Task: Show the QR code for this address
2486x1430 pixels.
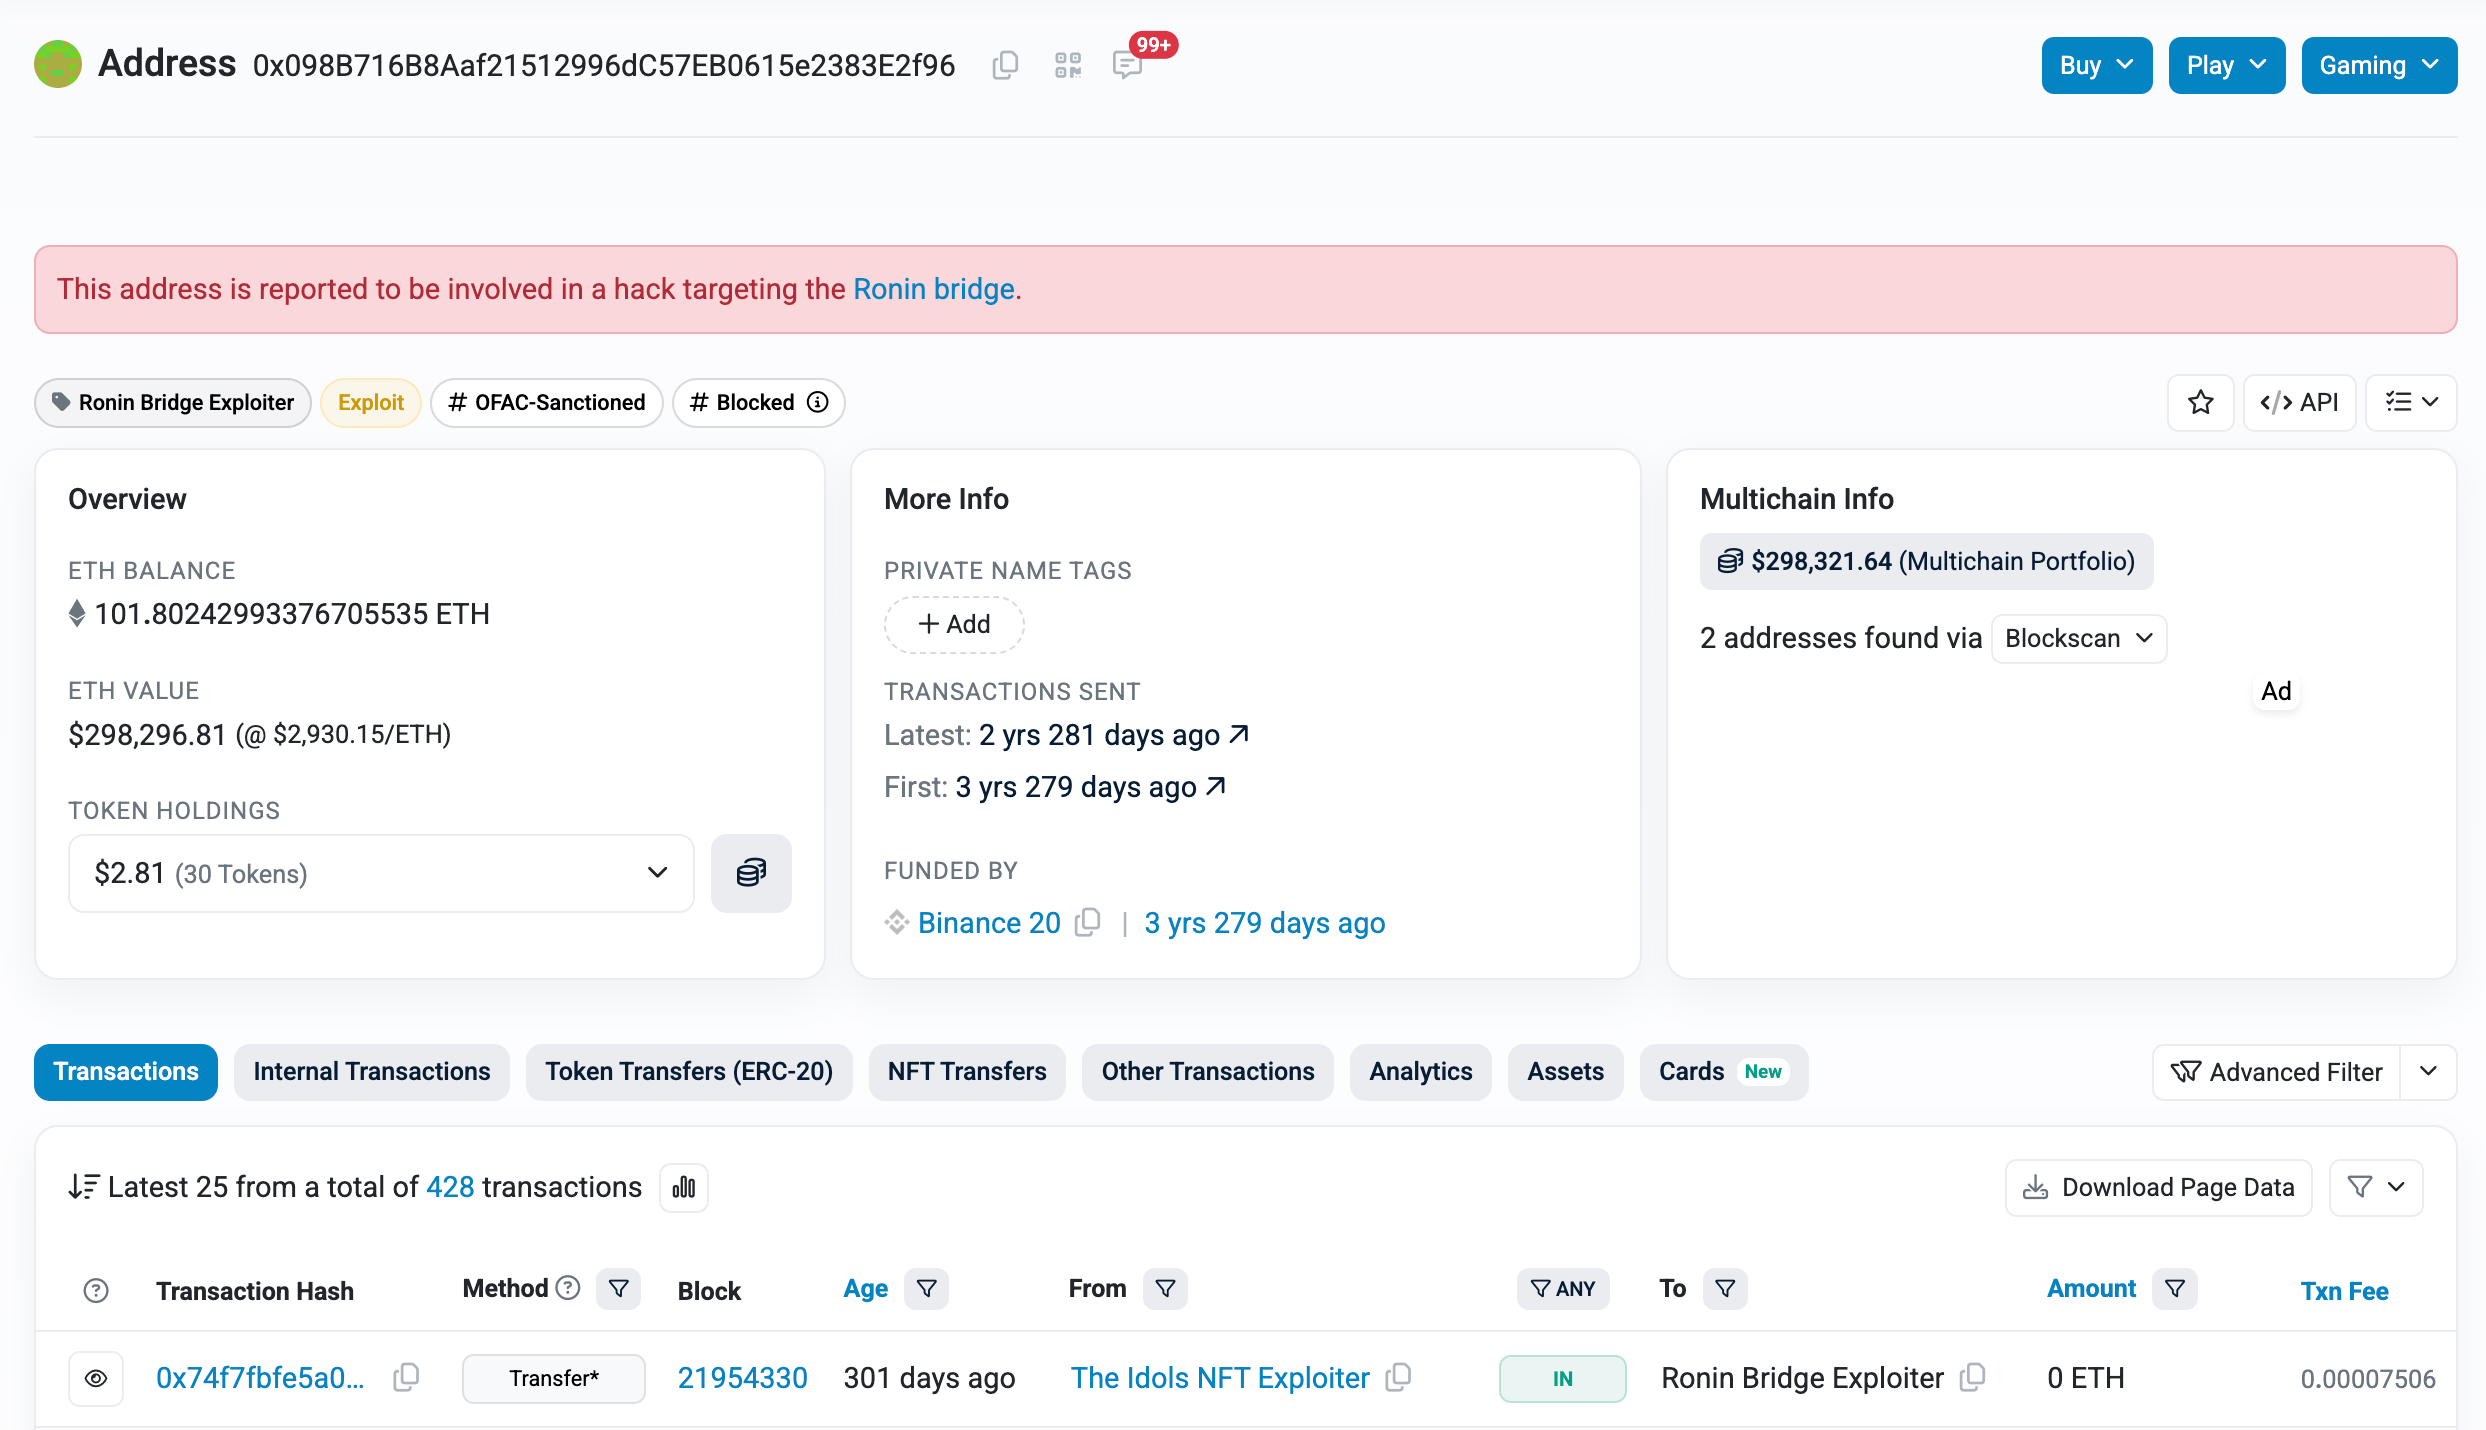Action: (x=1067, y=64)
